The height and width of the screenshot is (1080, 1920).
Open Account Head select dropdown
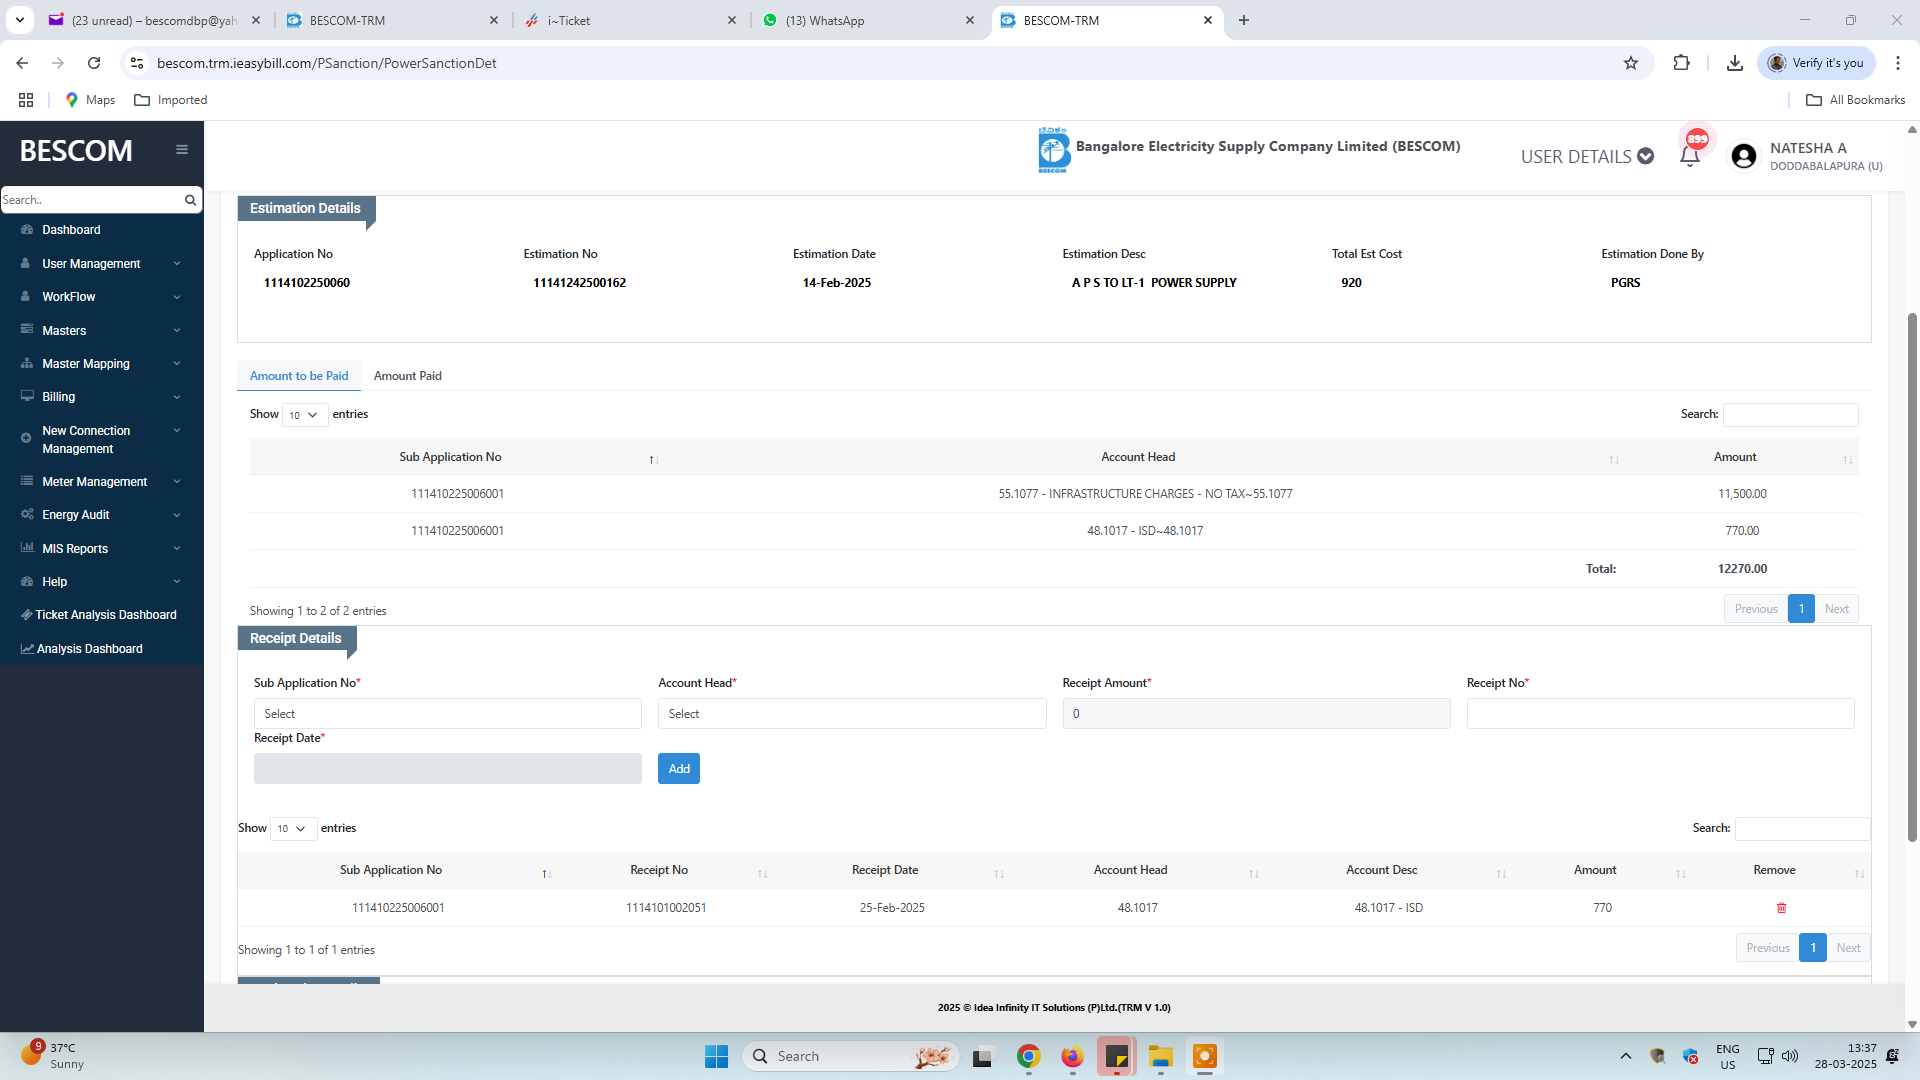click(x=852, y=714)
